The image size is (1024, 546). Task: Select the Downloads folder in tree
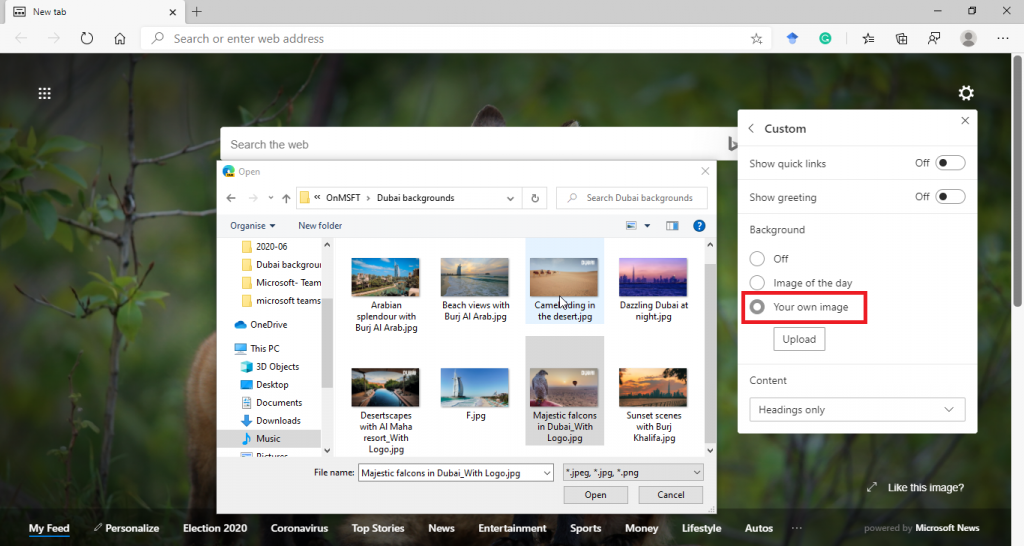271,421
